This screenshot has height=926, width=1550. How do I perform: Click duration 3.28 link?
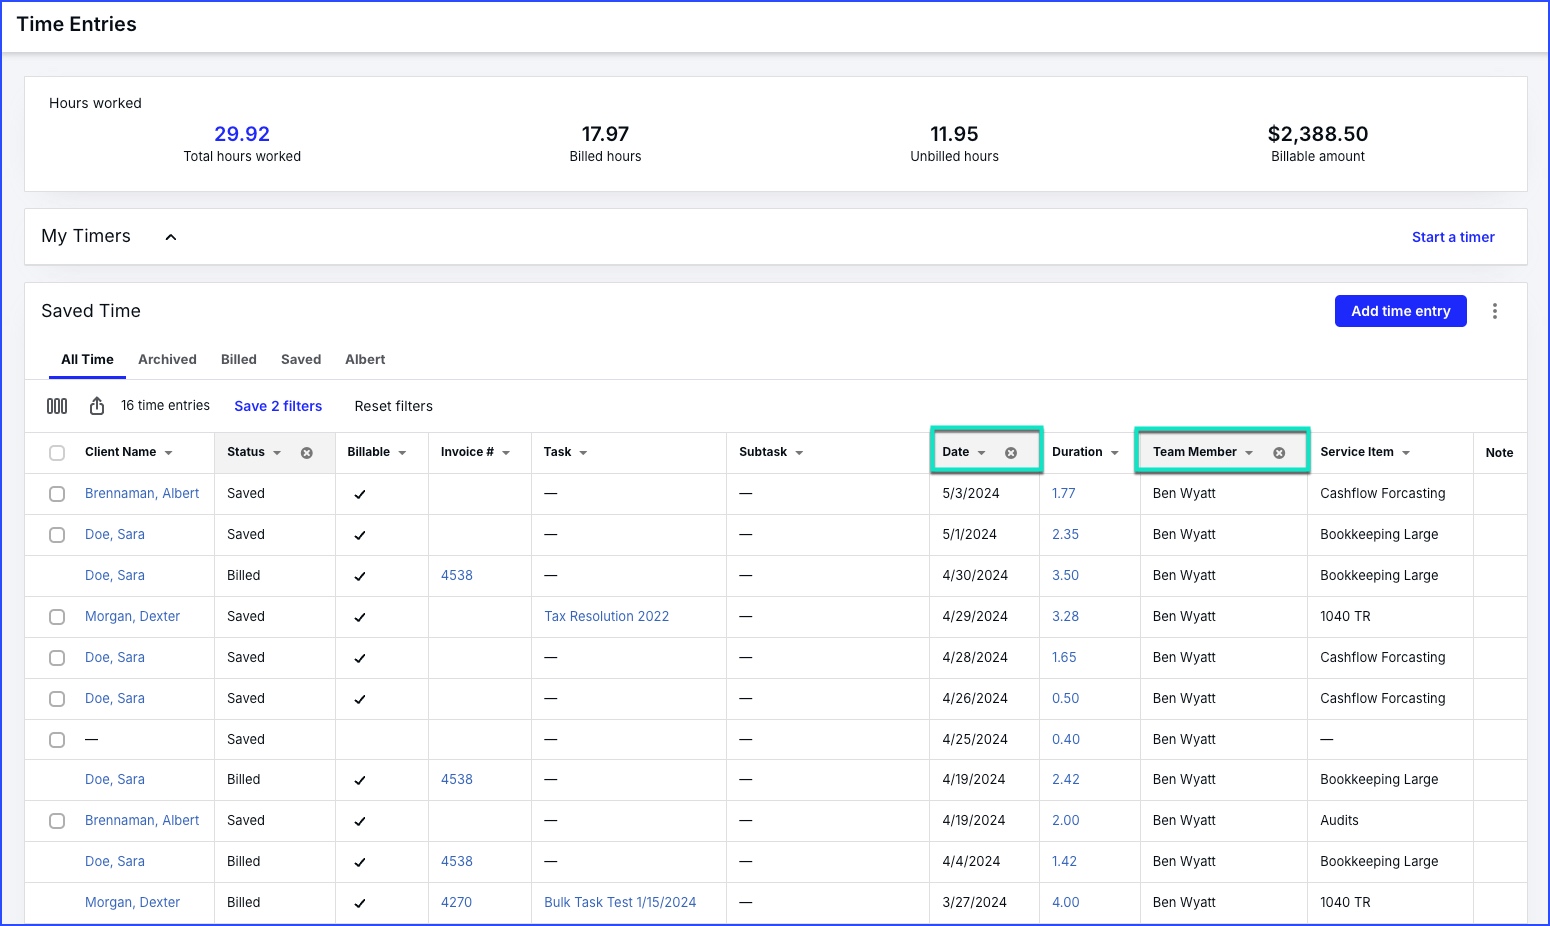1065,616
